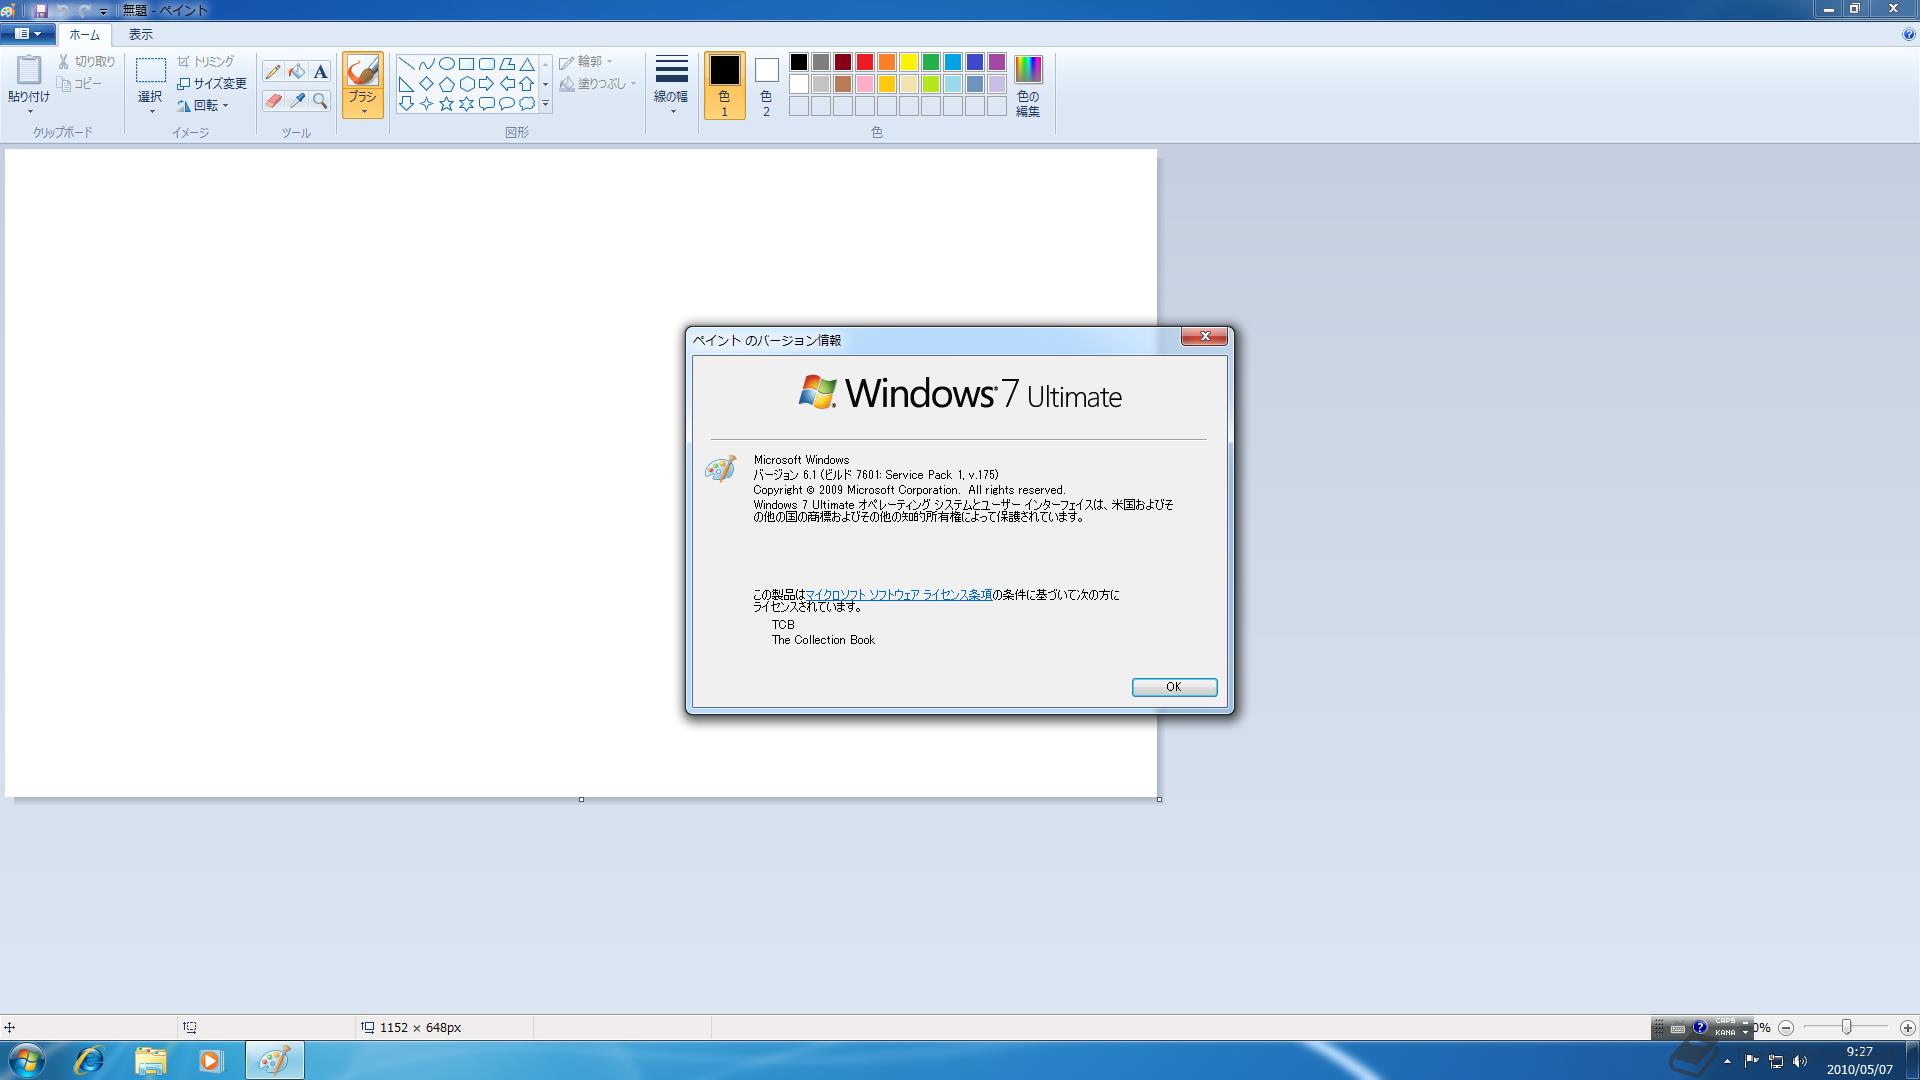This screenshot has width=1920, height=1080.
Task: Pick the yellow color swatch
Action: (x=909, y=62)
